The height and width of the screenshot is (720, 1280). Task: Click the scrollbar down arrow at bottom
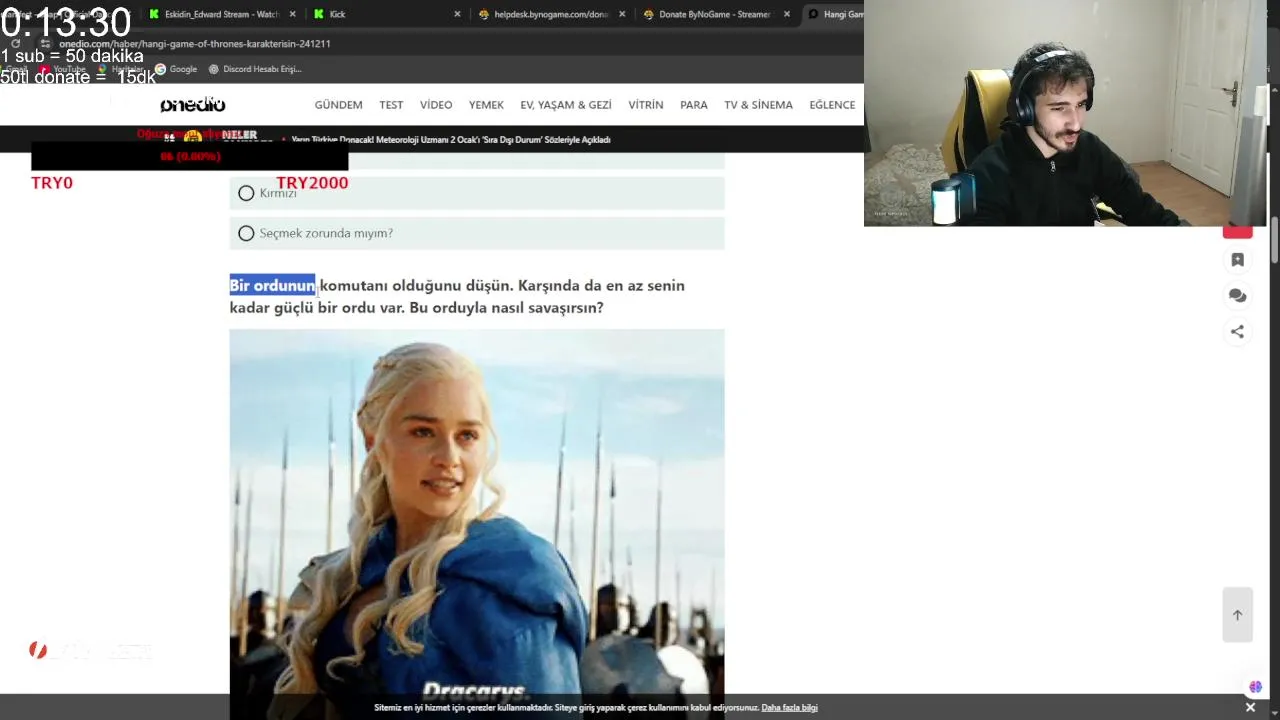tap(1274, 714)
